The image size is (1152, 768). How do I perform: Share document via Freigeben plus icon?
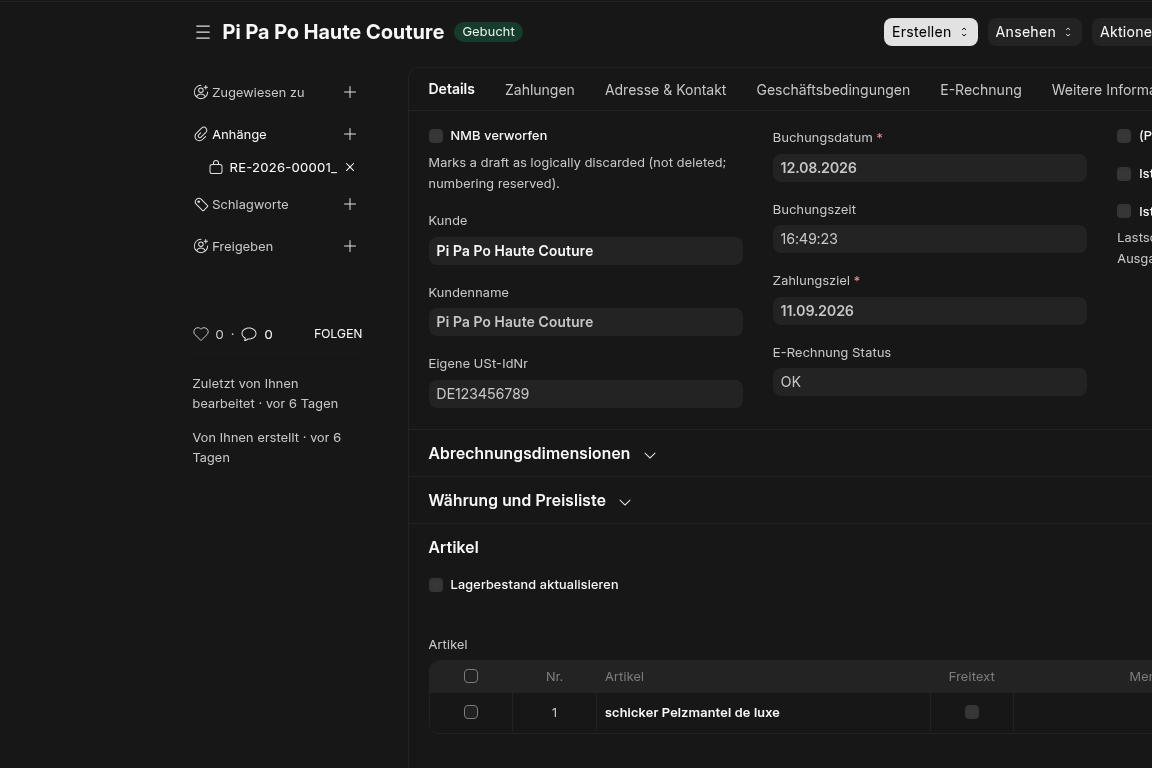350,246
